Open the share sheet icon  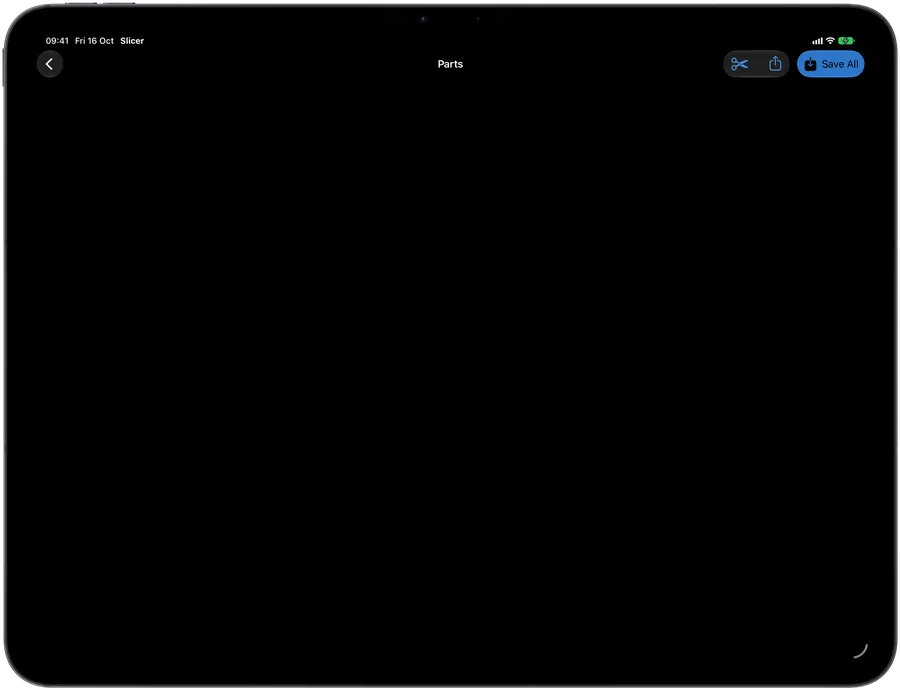point(775,64)
